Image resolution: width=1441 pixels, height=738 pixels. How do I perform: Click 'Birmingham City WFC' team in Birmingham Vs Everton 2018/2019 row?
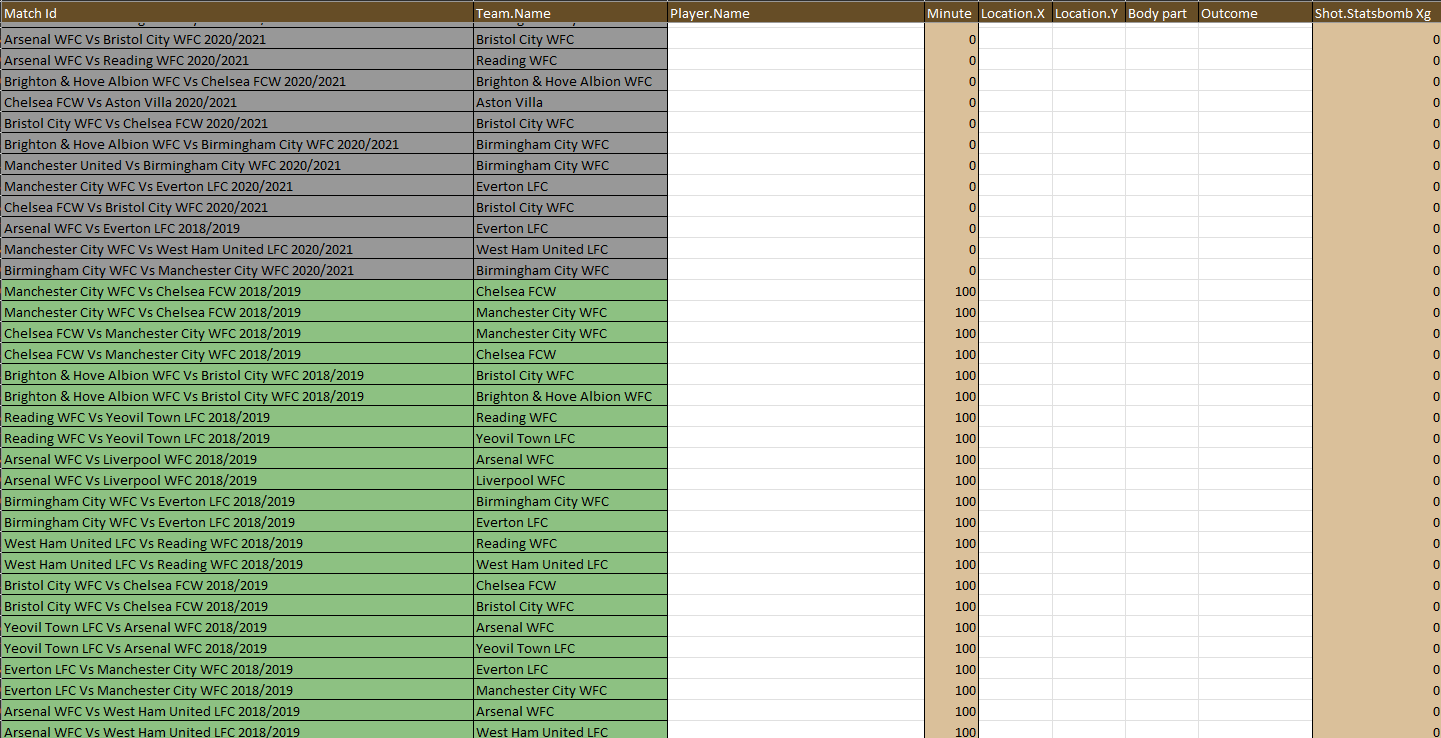(x=570, y=501)
